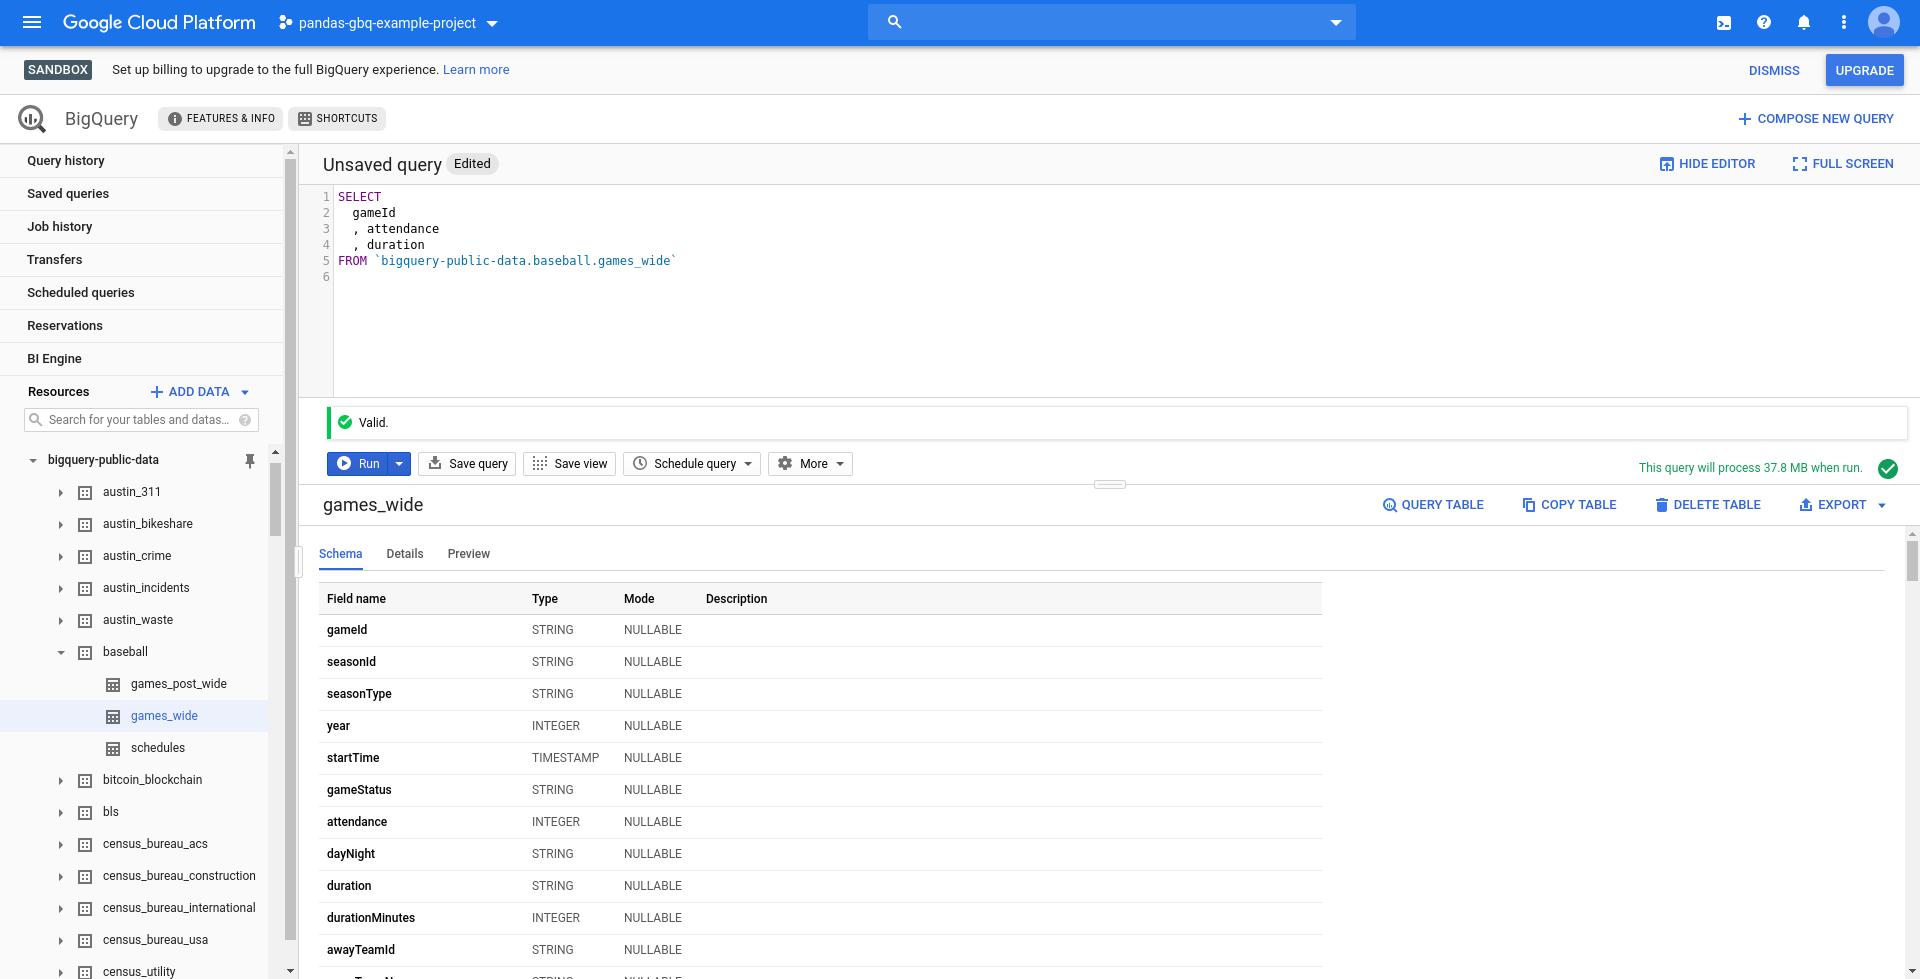The width and height of the screenshot is (1920, 979).
Task: Click green query validation check icon
Action: 1888,468
